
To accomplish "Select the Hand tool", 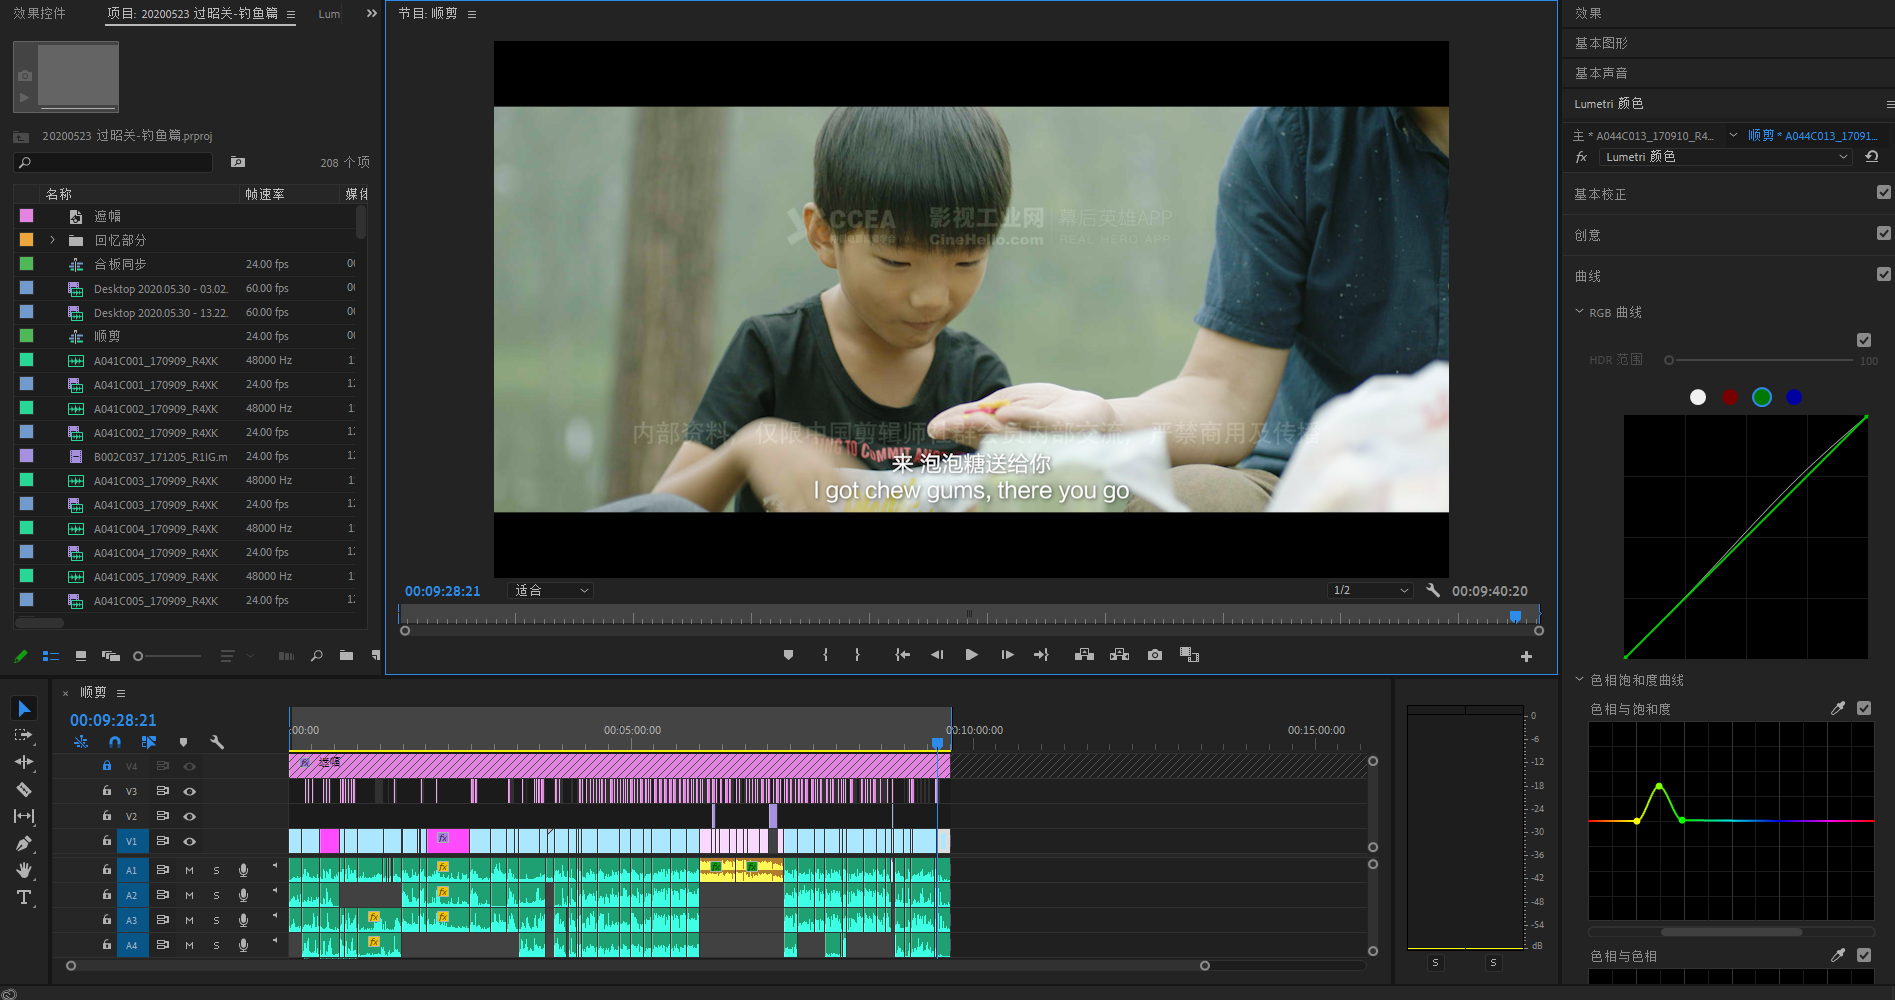I will (24, 870).
